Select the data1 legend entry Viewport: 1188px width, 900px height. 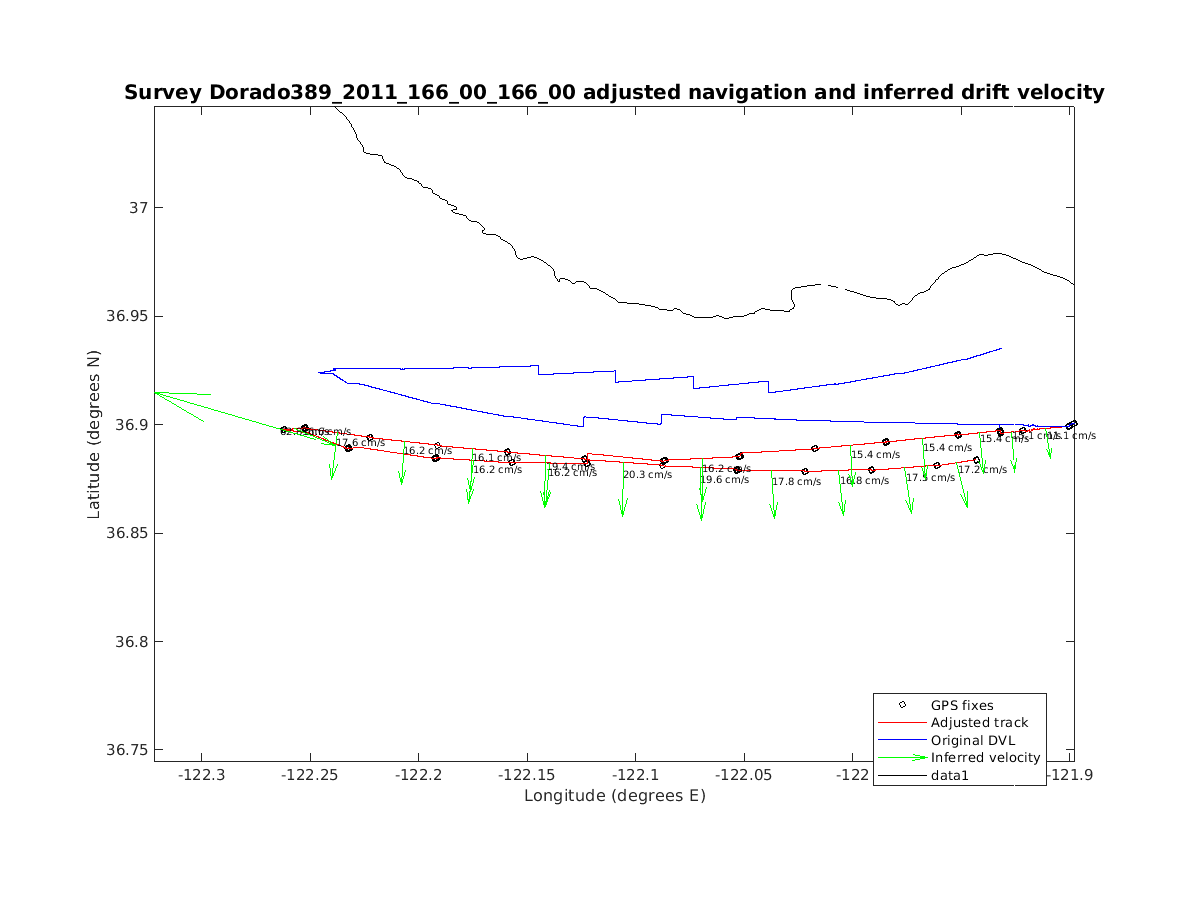950,775
